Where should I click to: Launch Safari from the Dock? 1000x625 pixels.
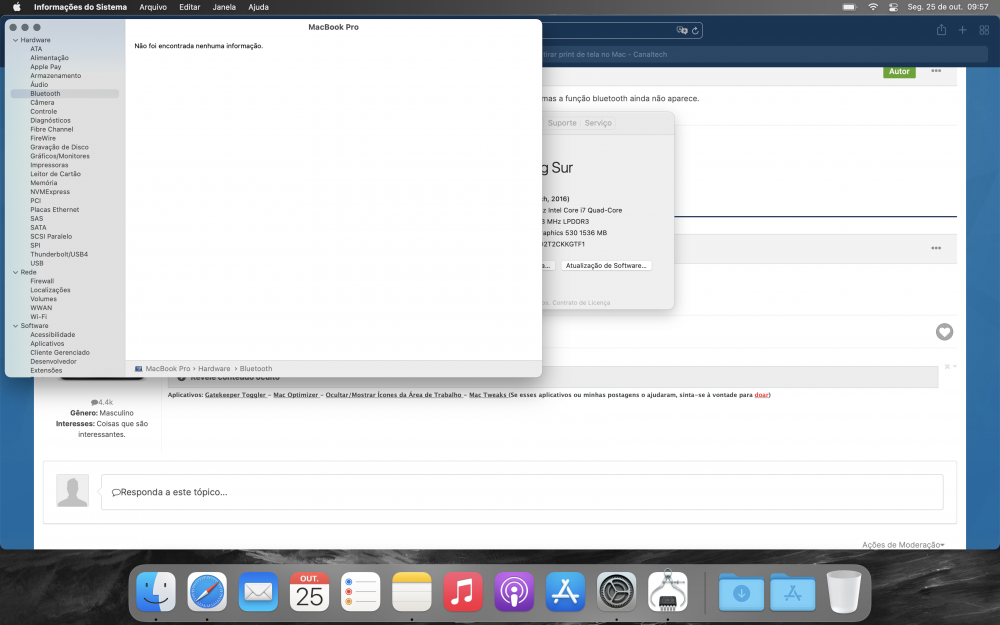[207, 591]
